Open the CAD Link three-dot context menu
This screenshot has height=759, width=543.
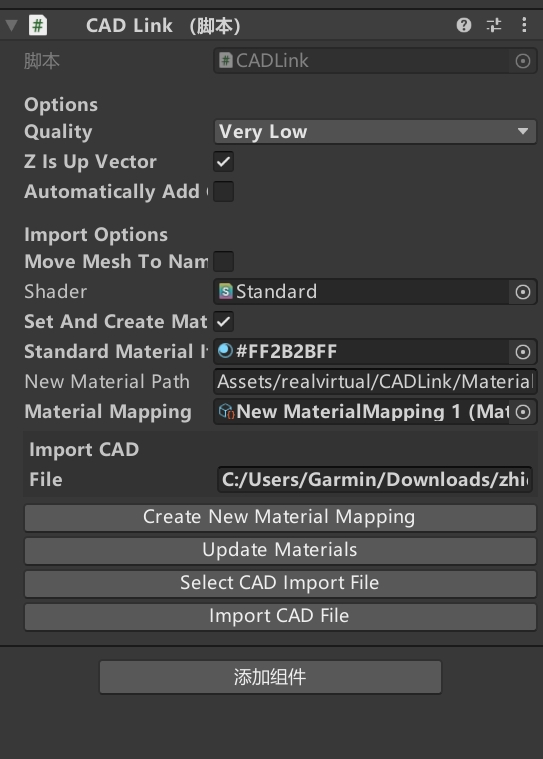tap(524, 25)
